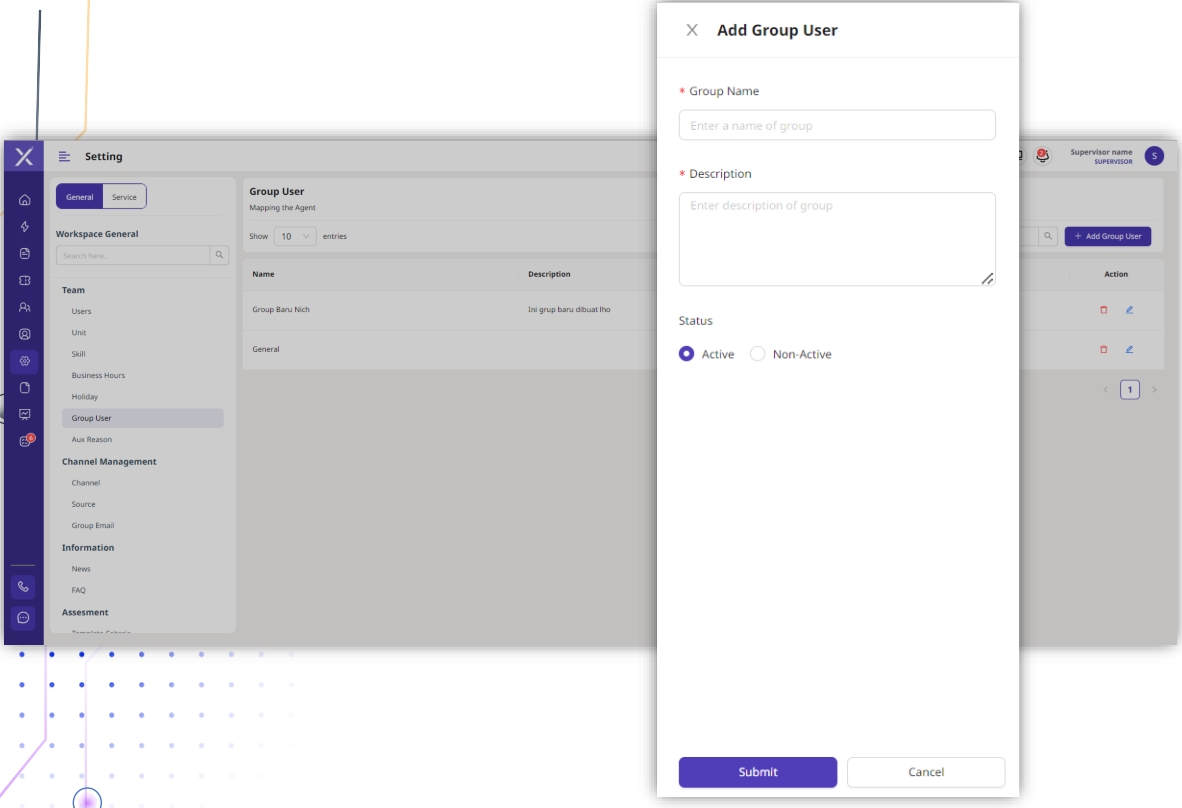Click the hamburger menu icon beside Setting
Viewport: 1182px width, 808px height.
(x=65, y=156)
